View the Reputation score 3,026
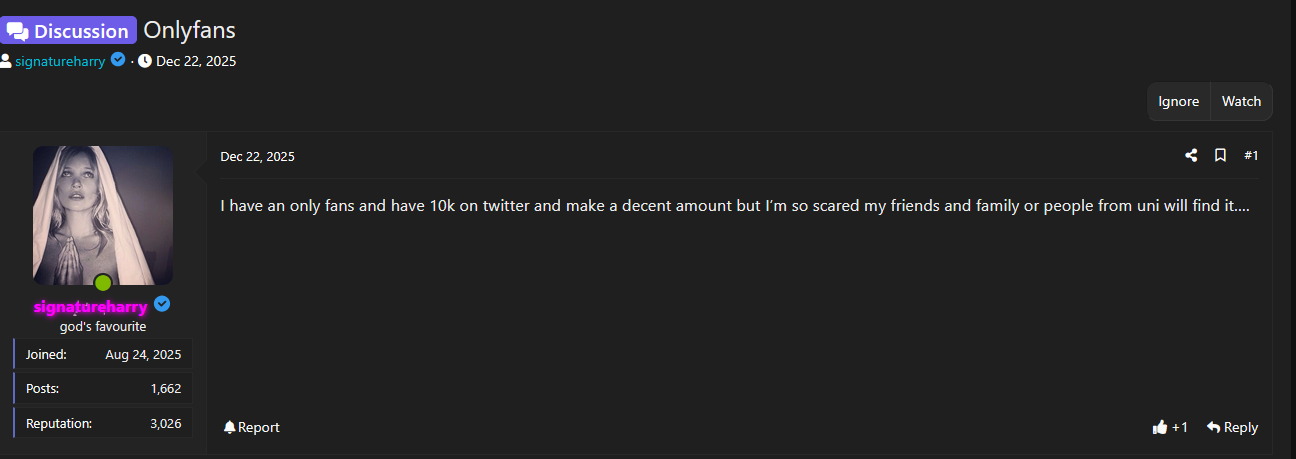Image resolution: width=1296 pixels, height=459 pixels. tap(165, 423)
